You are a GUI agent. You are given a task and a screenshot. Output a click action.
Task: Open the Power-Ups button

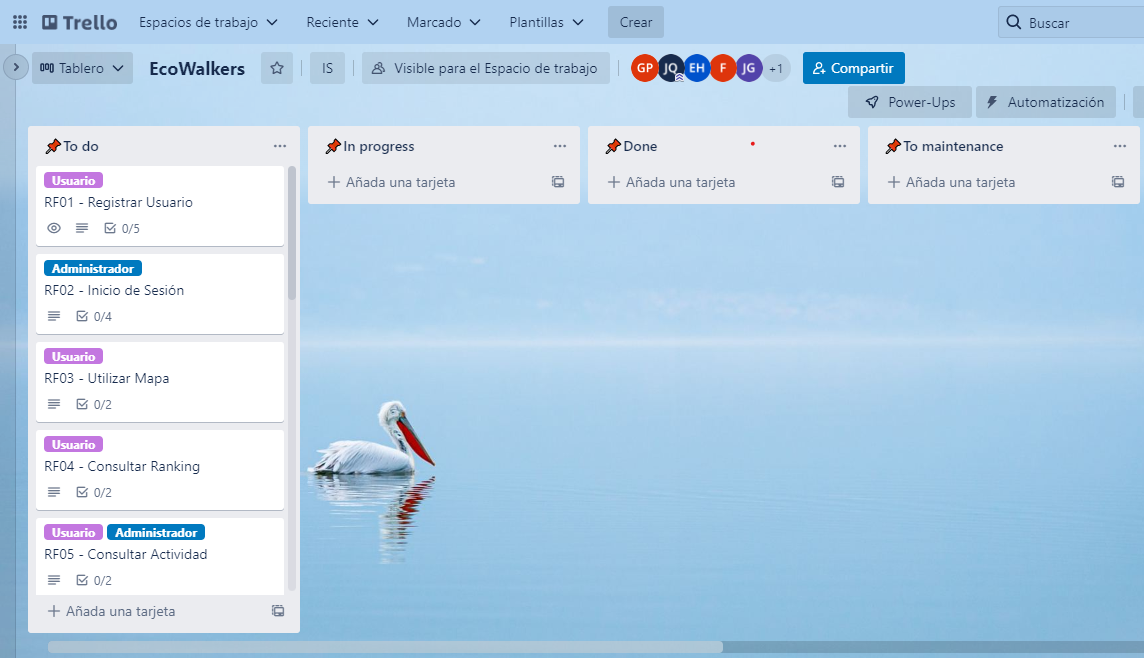coord(910,102)
